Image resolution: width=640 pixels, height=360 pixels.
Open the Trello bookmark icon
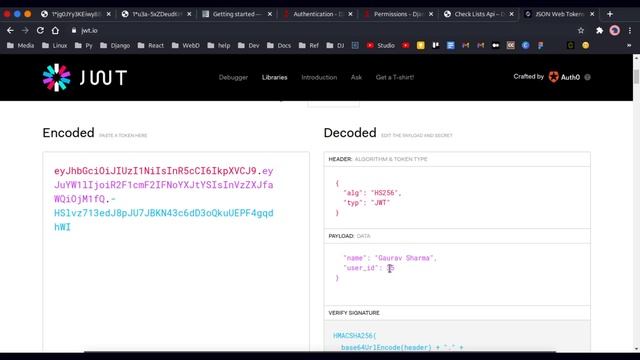pos(436,45)
